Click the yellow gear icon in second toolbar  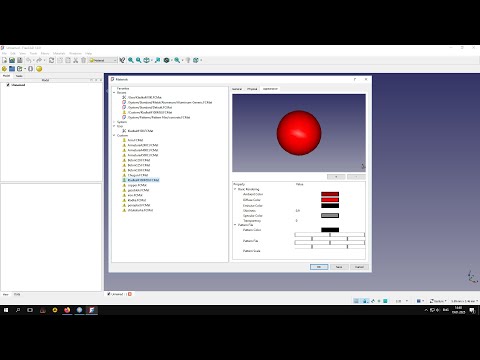coord(4,69)
